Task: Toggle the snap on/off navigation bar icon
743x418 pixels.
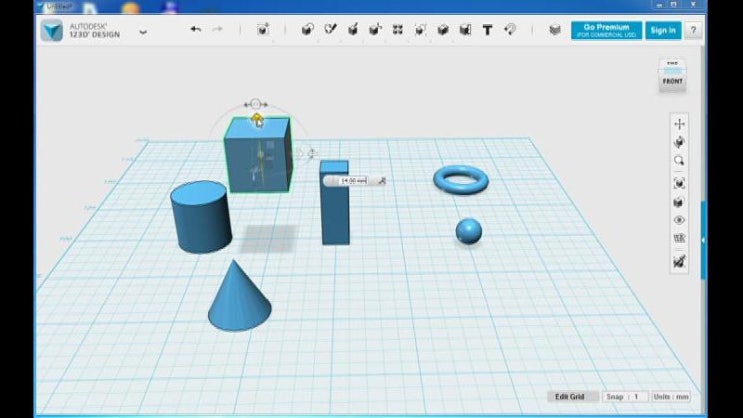Action: [679, 261]
